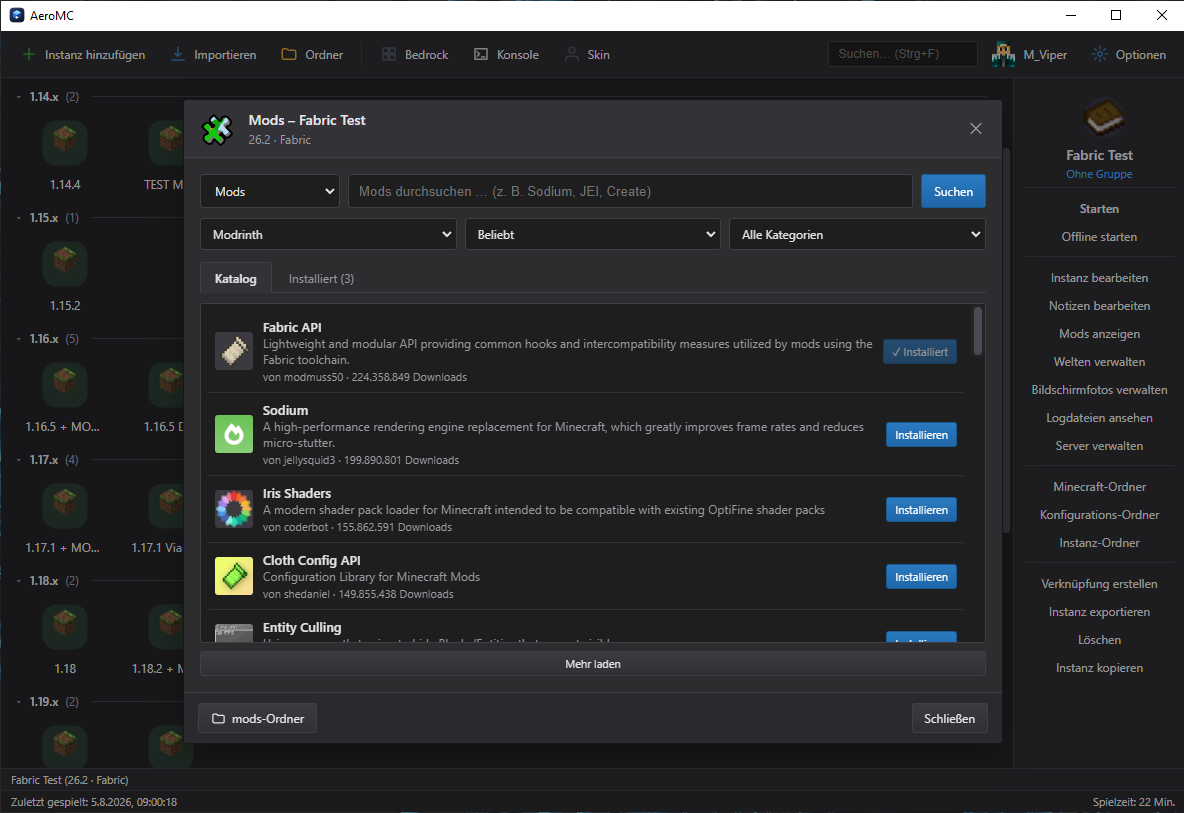Click the Cloth Config API mod icon

(x=234, y=576)
